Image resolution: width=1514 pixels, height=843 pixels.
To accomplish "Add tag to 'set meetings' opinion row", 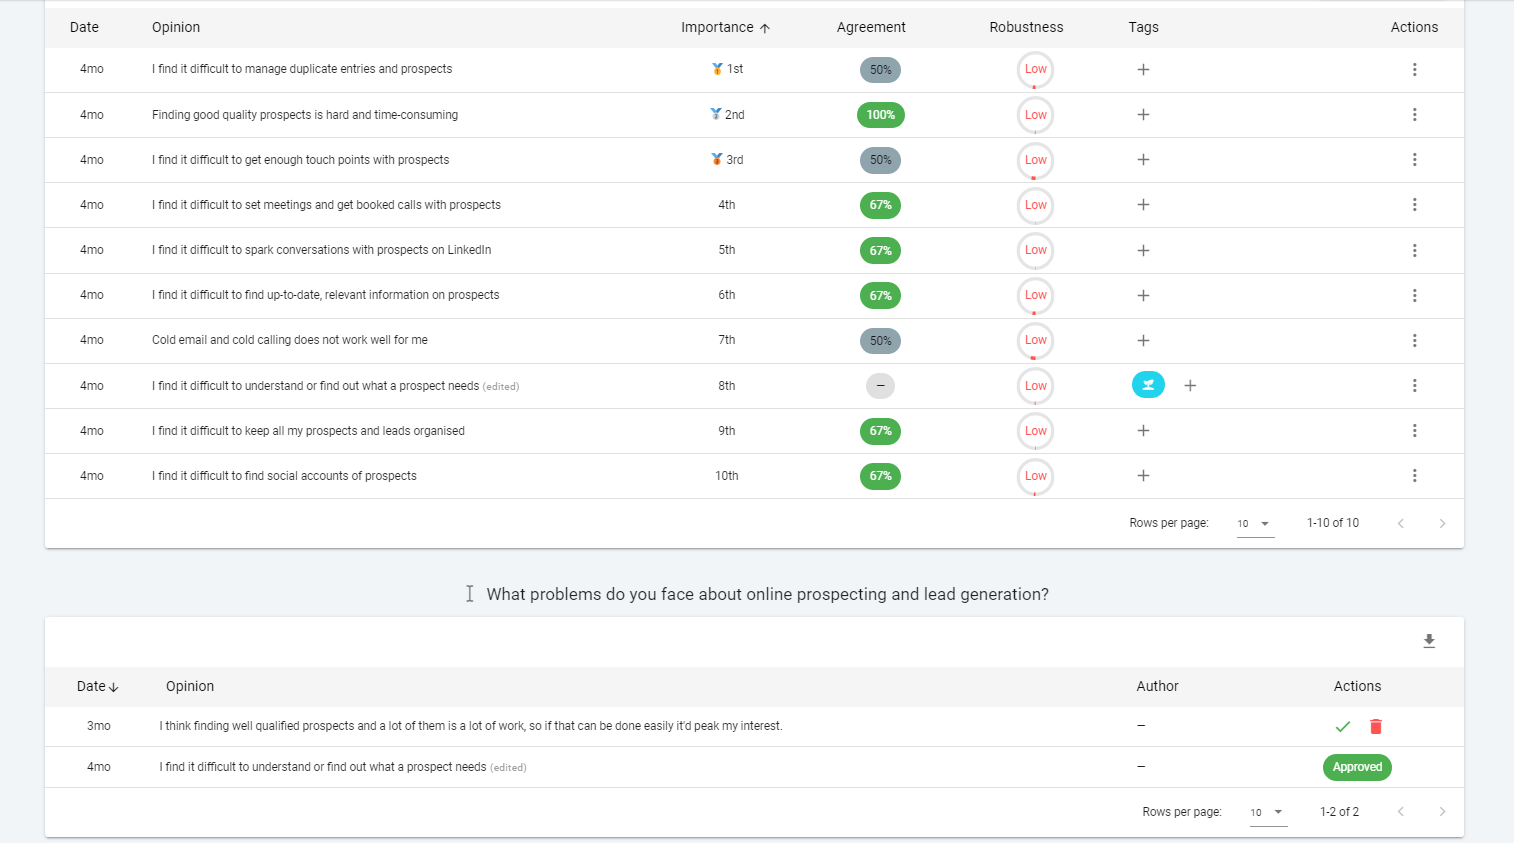I will 1143,204.
